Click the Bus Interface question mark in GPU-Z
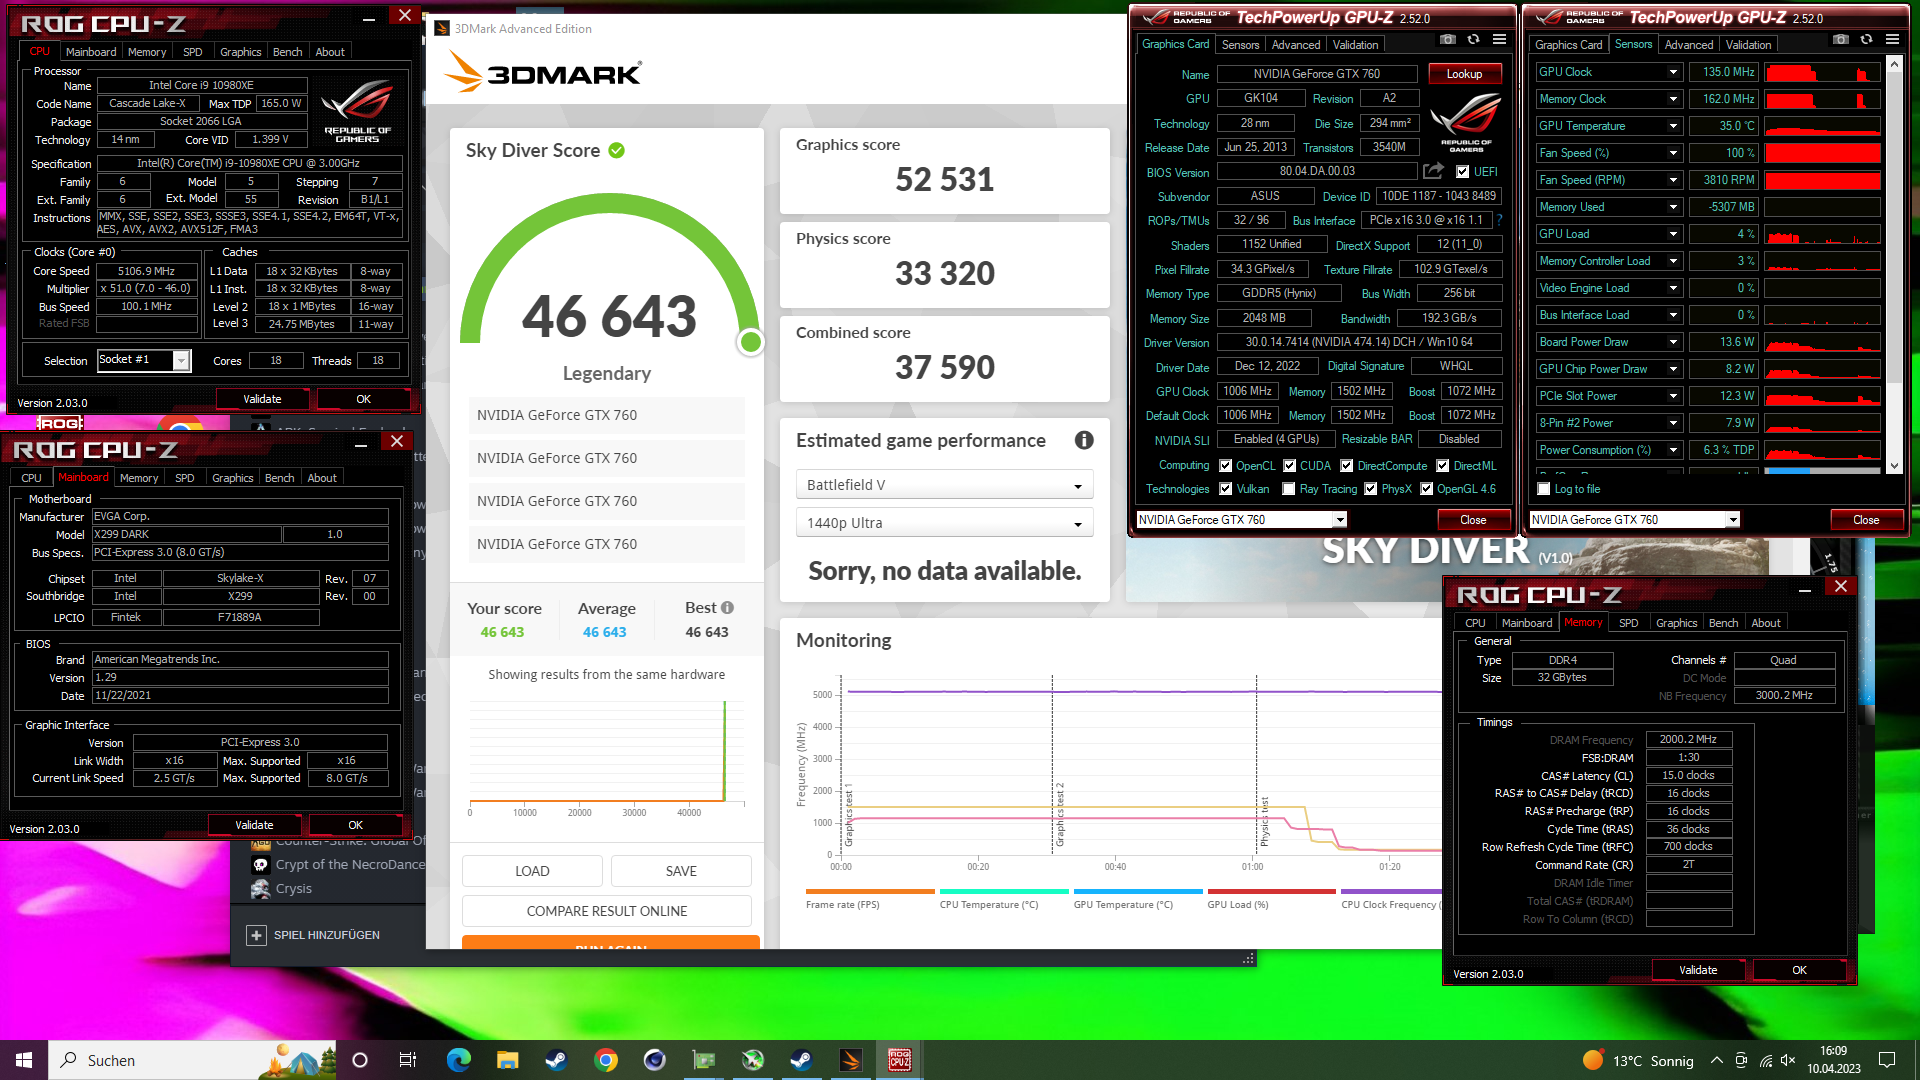This screenshot has width=1920, height=1080. [1499, 220]
